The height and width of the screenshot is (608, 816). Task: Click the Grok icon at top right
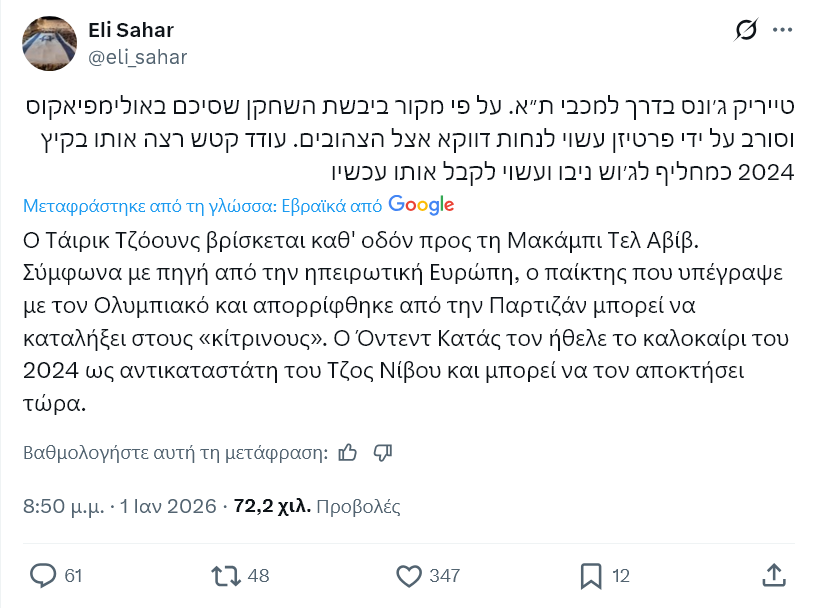pos(745,31)
